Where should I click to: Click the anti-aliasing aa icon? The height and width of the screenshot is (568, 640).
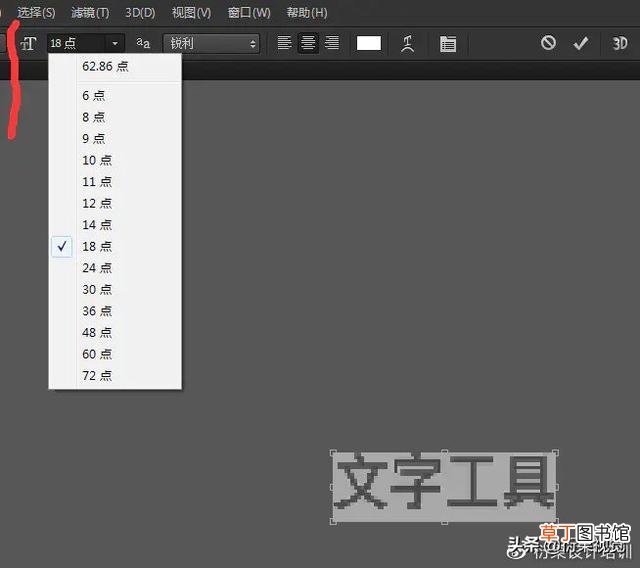click(x=143, y=43)
